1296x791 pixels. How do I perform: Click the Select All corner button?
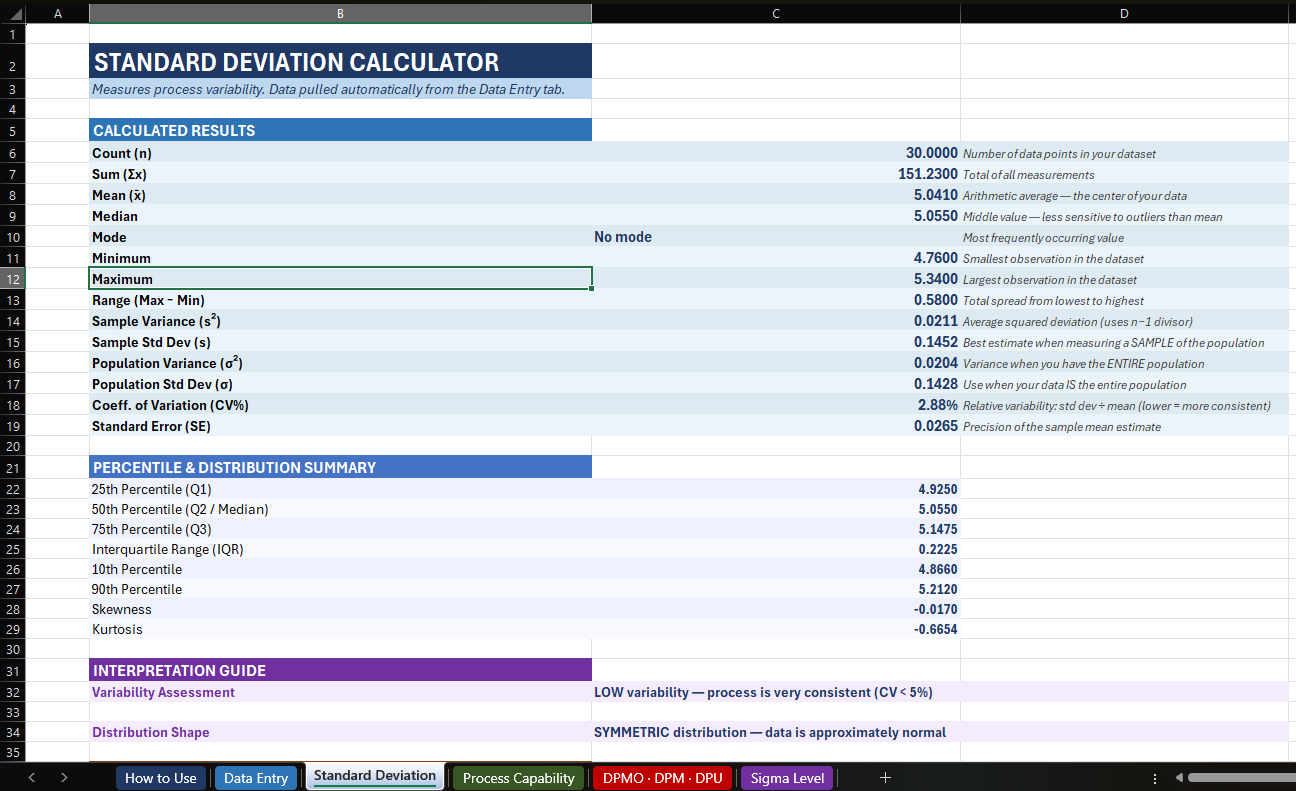click(12, 13)
